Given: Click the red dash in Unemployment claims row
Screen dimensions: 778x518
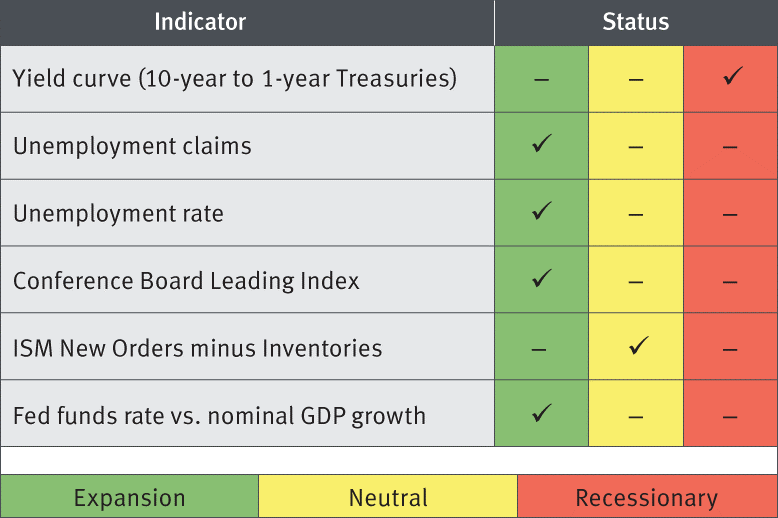Looking at the screenshot, I should pos(730,147).
